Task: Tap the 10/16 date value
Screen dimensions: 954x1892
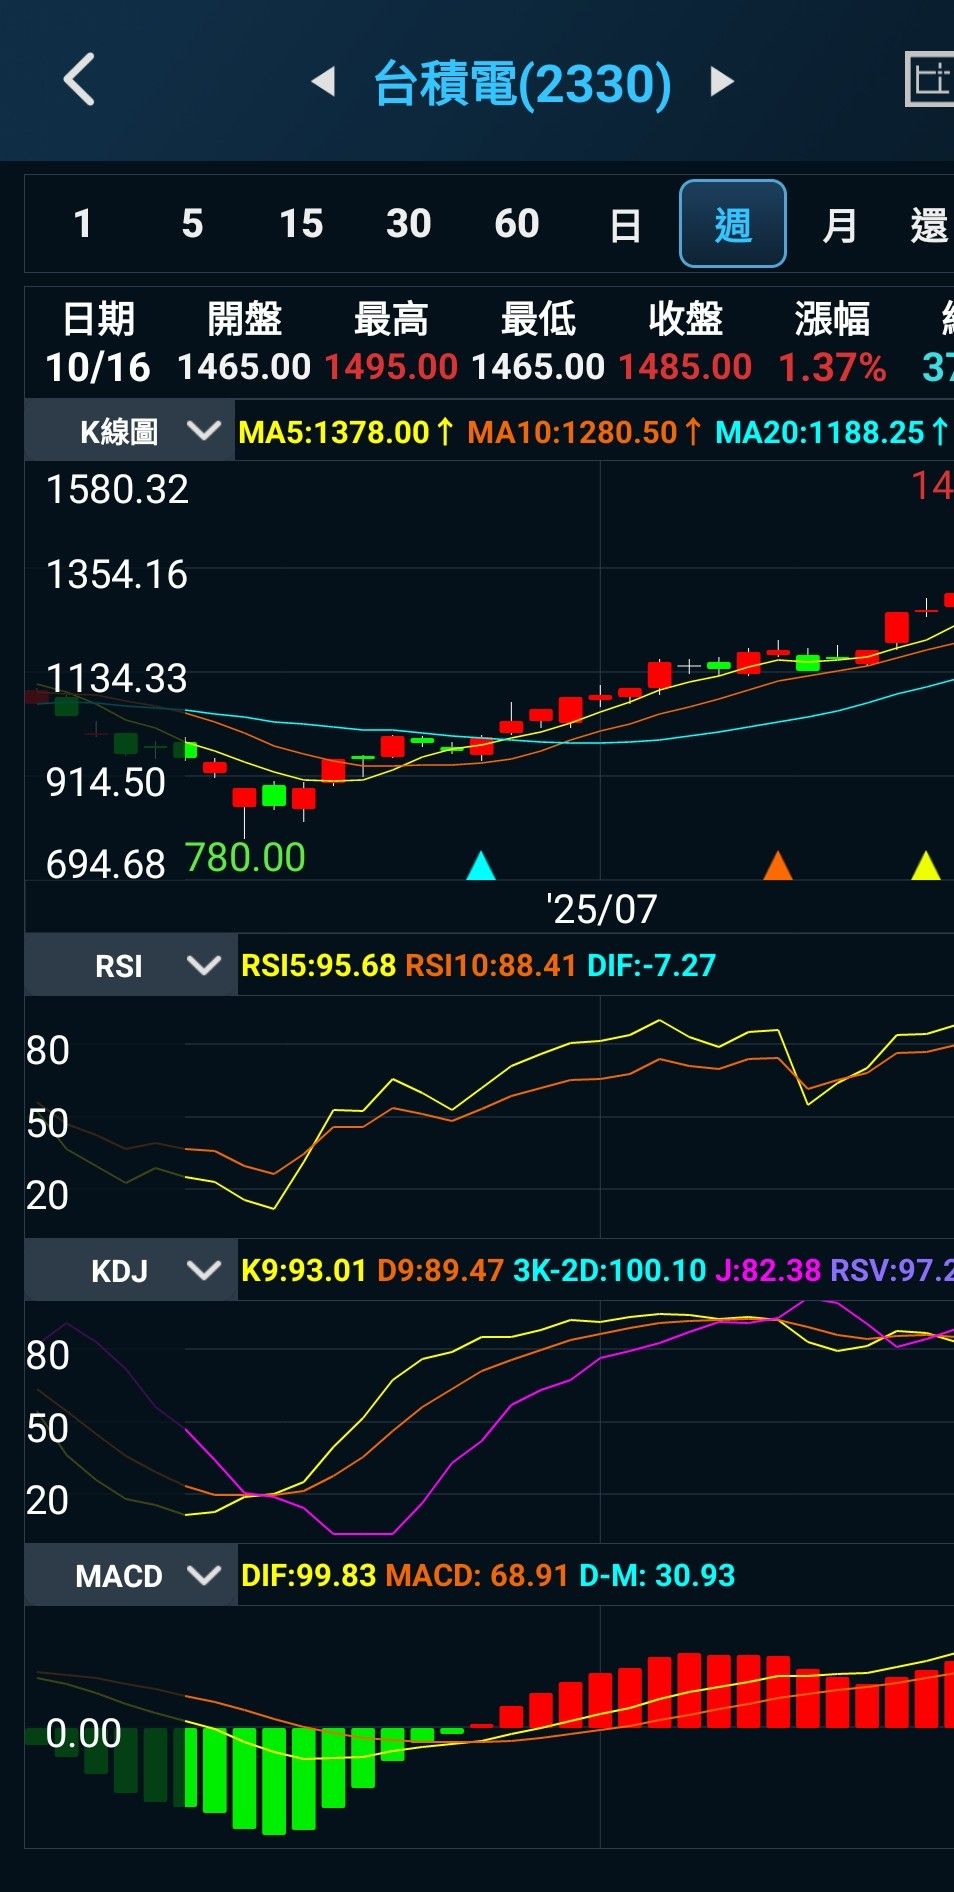Action: point(98,367)
